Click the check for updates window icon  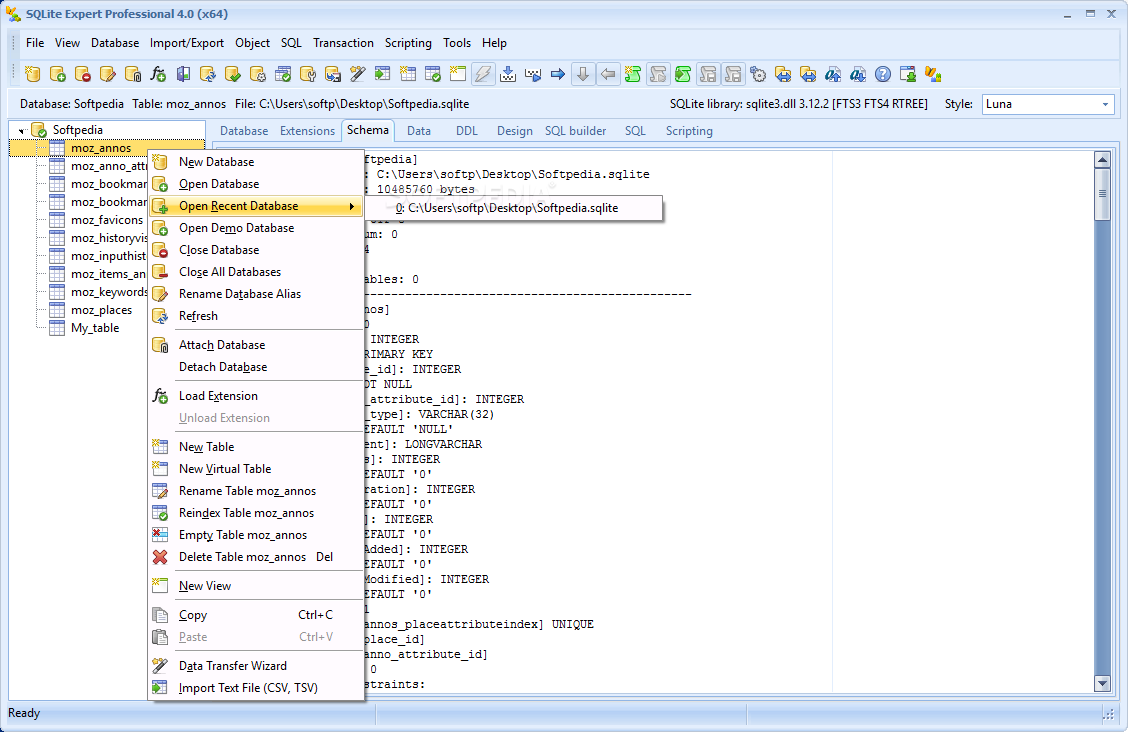(x=908, y=74)
